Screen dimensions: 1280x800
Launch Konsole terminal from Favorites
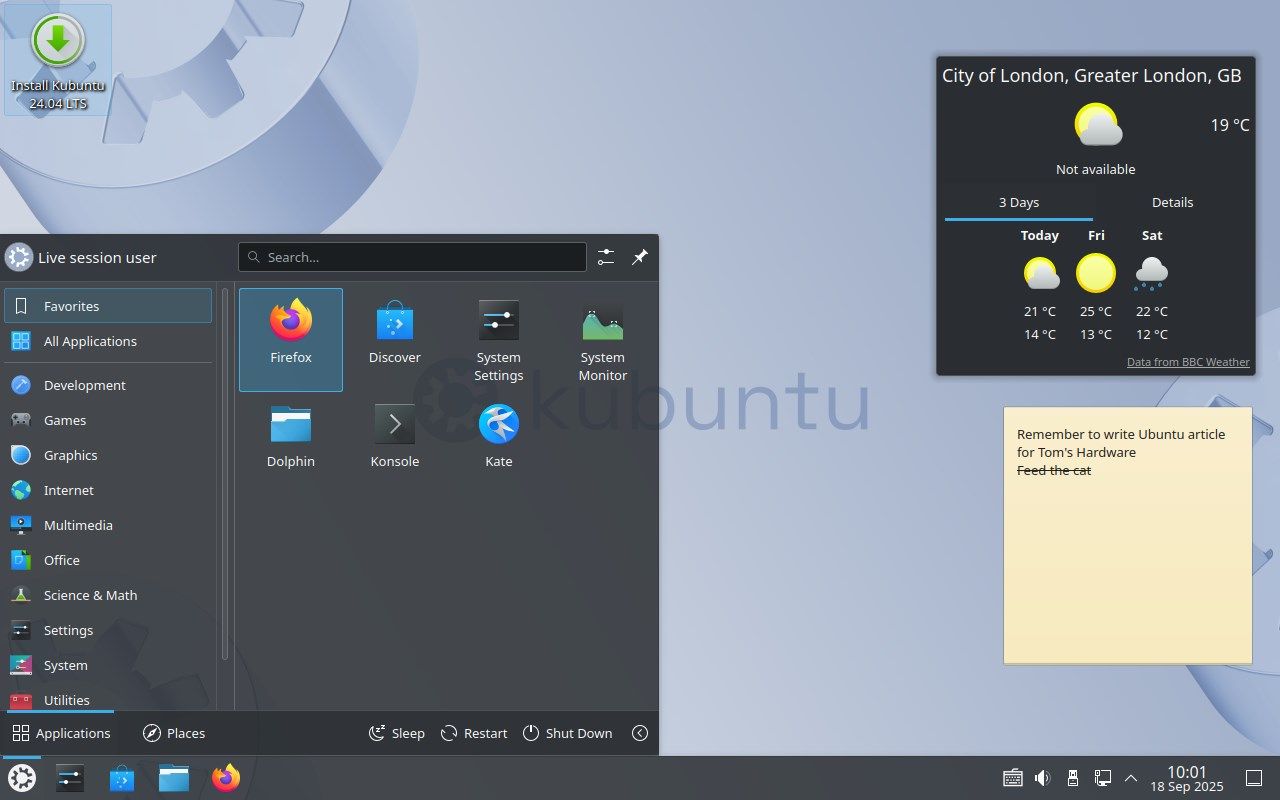[x=395, y=436]
